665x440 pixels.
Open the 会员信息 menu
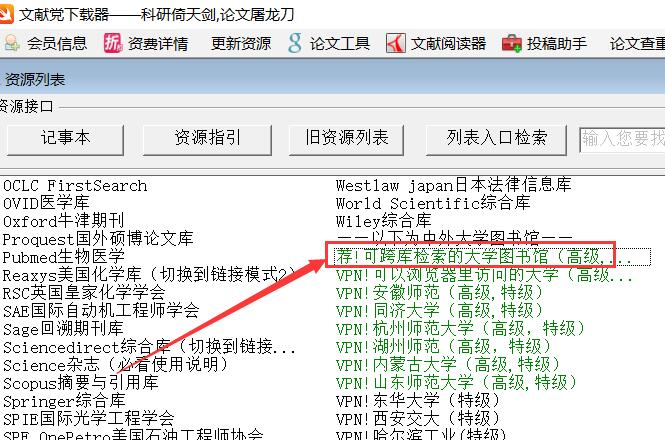point(57,43)
